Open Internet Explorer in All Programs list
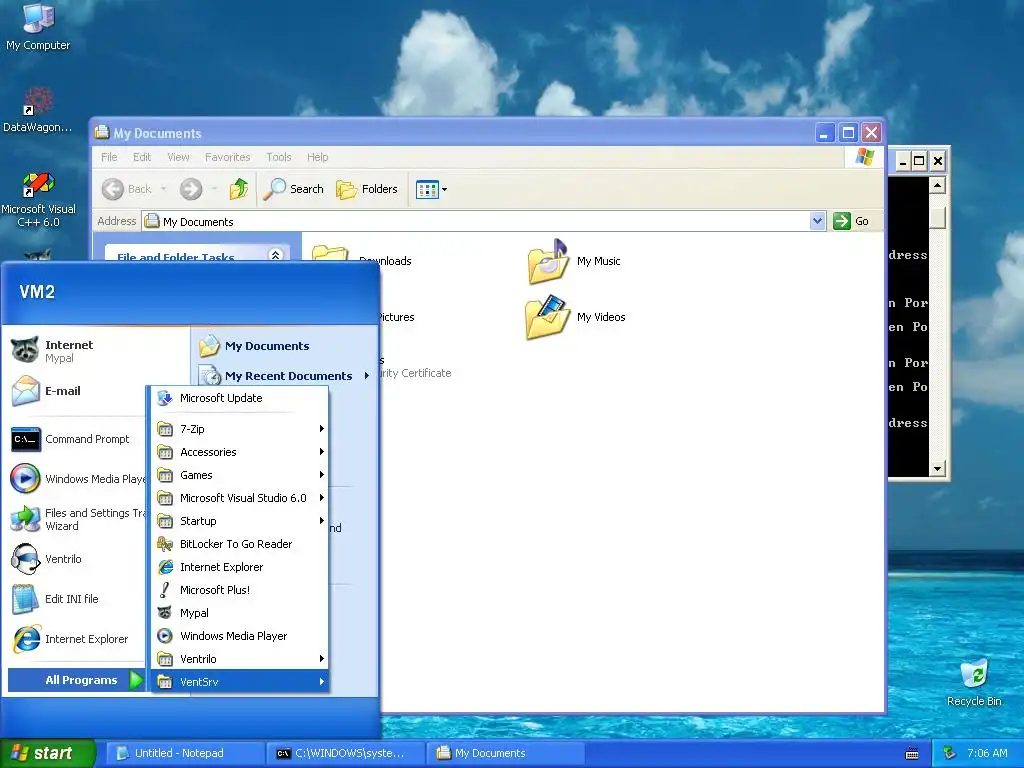 240,567
